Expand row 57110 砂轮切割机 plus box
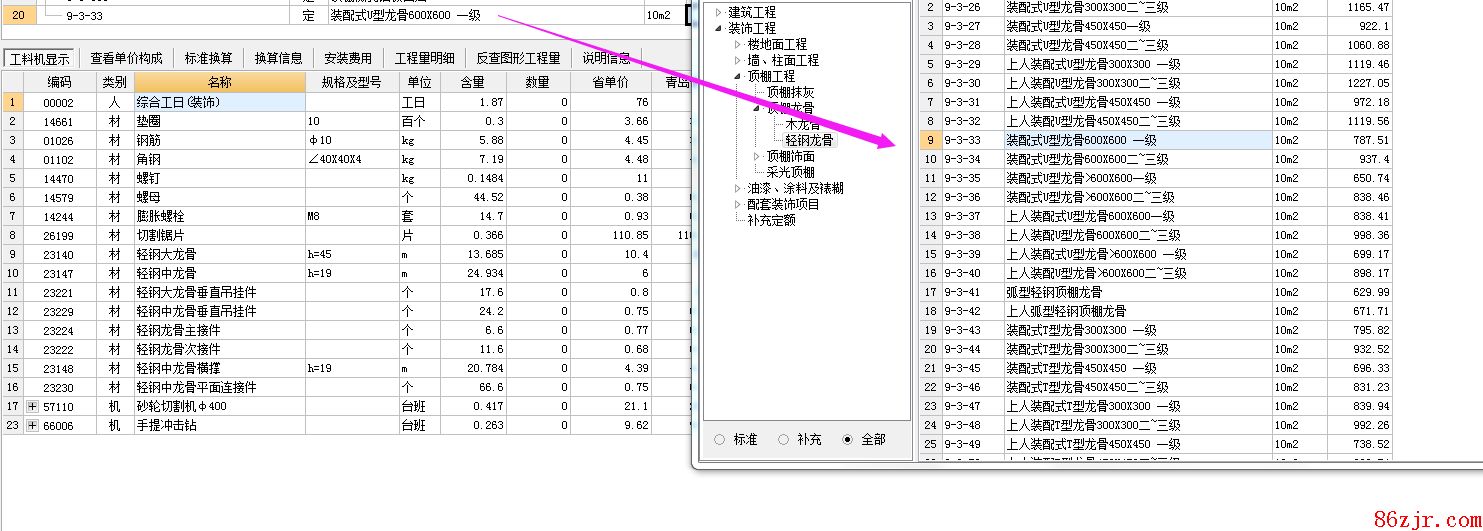The height and width of the screenshot is (531, 1483). [x=32, y=406]
